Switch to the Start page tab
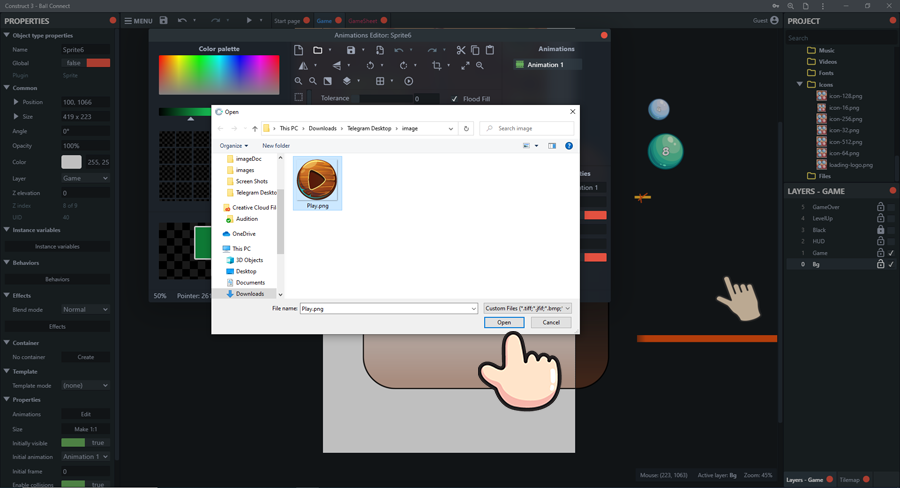900x488 pixels. tap(287, 20)
